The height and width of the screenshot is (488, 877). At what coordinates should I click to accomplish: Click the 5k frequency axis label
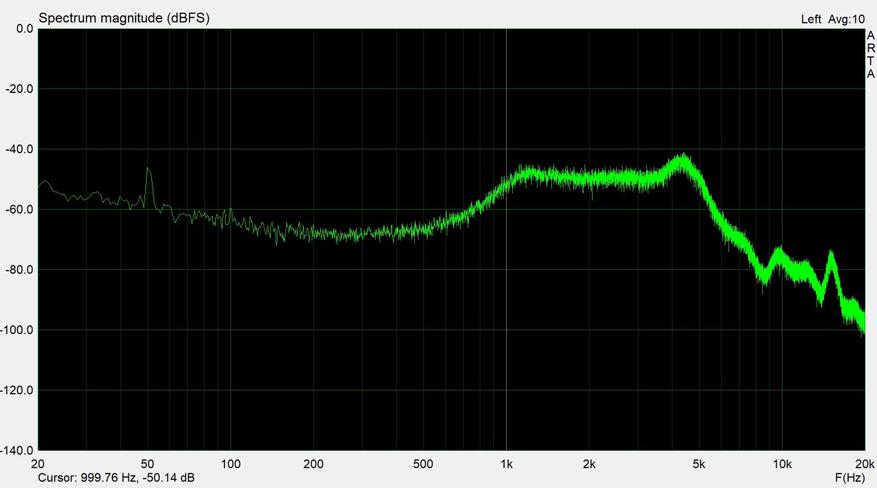(699, 464)
